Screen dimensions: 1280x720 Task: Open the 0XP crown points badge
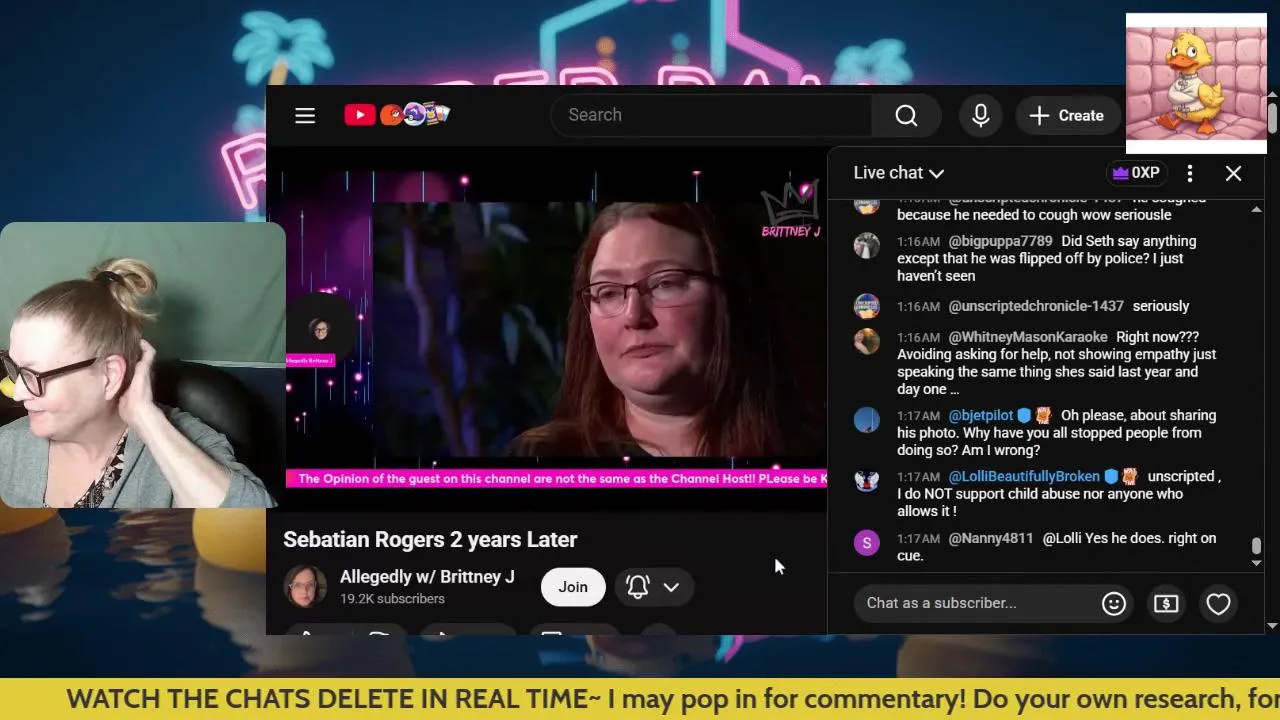[x=1136, y=173]
